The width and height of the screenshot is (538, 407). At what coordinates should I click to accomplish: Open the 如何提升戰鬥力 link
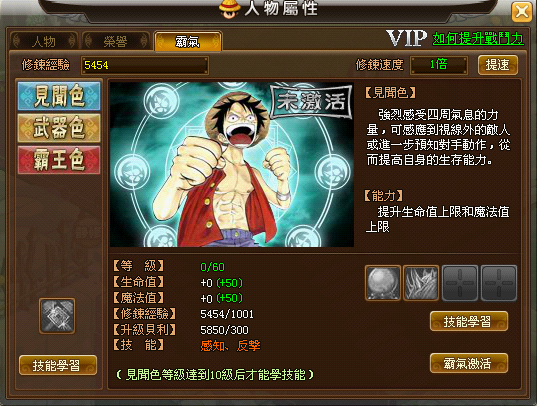click(478, 38)
